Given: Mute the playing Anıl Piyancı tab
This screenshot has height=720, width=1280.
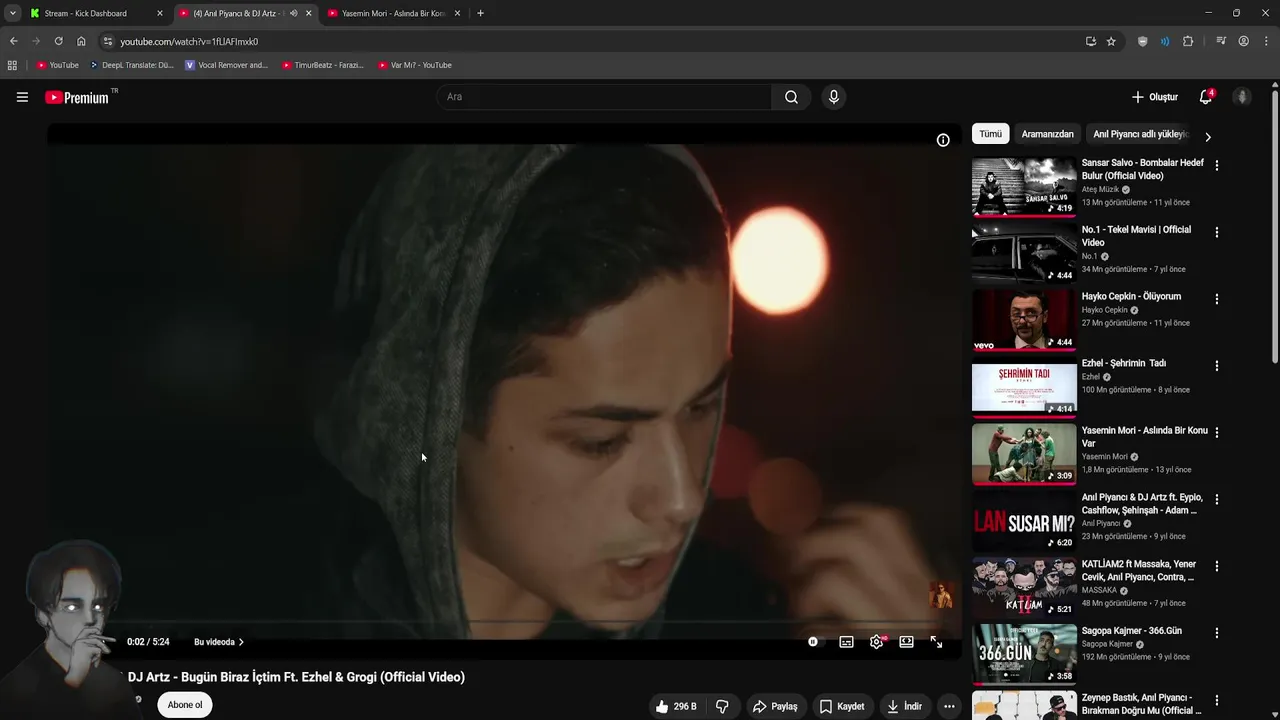Looking at the screenshot, I should coord(293,13).
